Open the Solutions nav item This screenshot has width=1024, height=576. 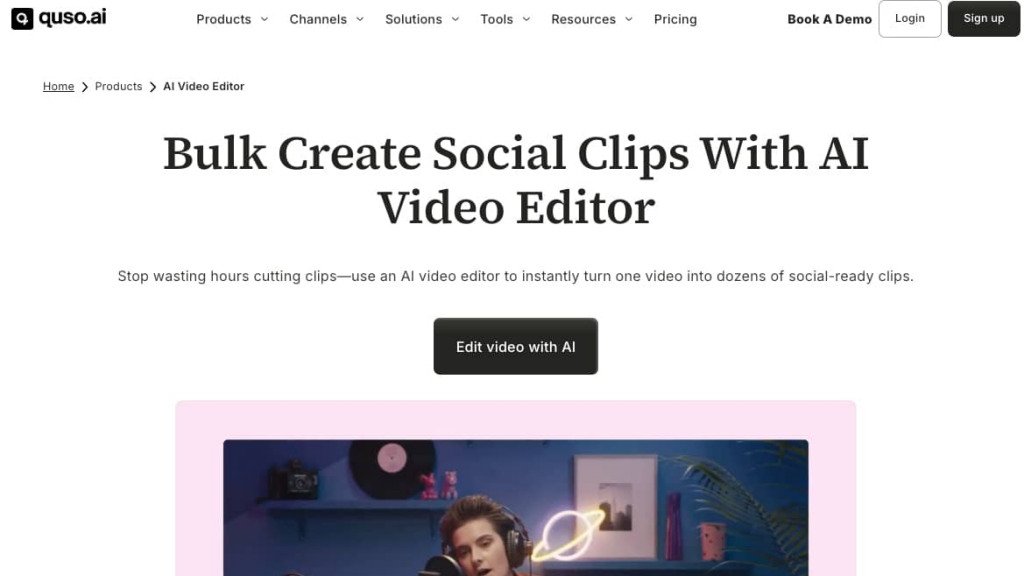pyautogui.click(x=413, y=20)
